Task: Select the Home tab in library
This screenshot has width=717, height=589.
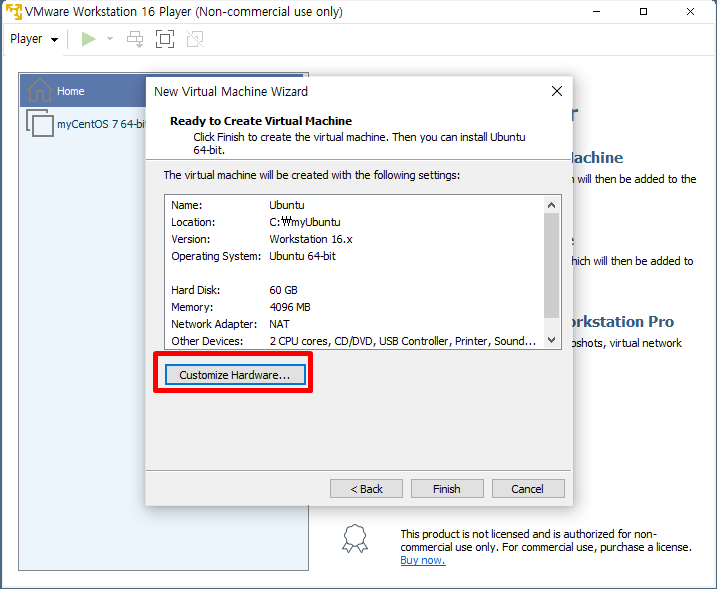Action: [x=83, y=91]
